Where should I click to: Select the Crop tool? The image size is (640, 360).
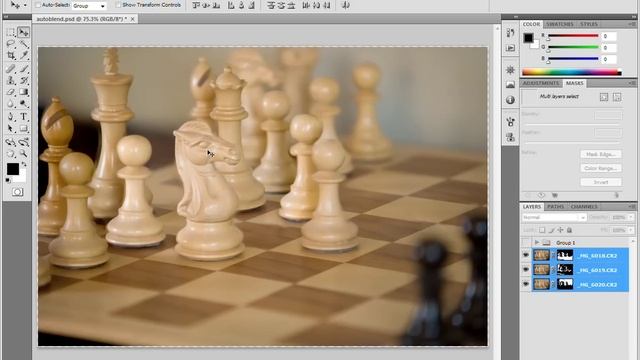[11, 56]
